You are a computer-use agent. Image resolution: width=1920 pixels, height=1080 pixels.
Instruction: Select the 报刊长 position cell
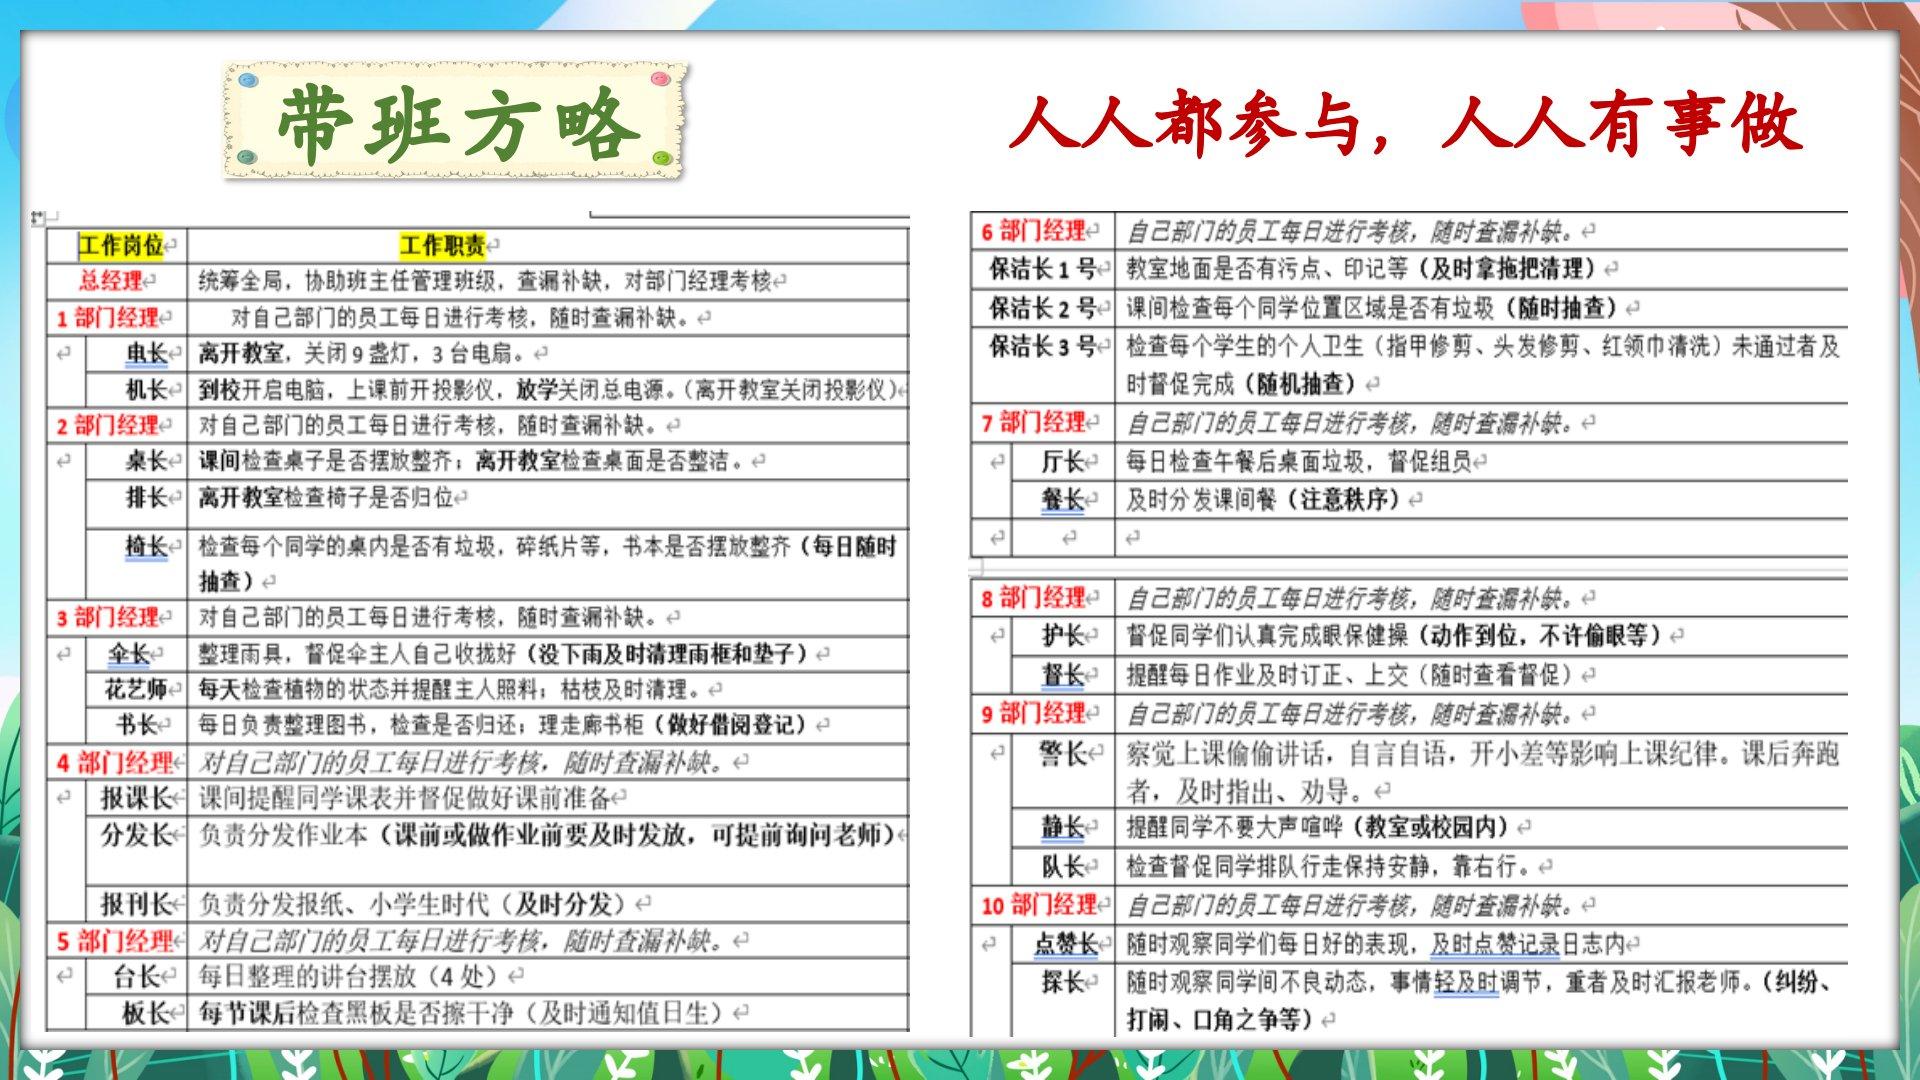[x=137, y=904]
